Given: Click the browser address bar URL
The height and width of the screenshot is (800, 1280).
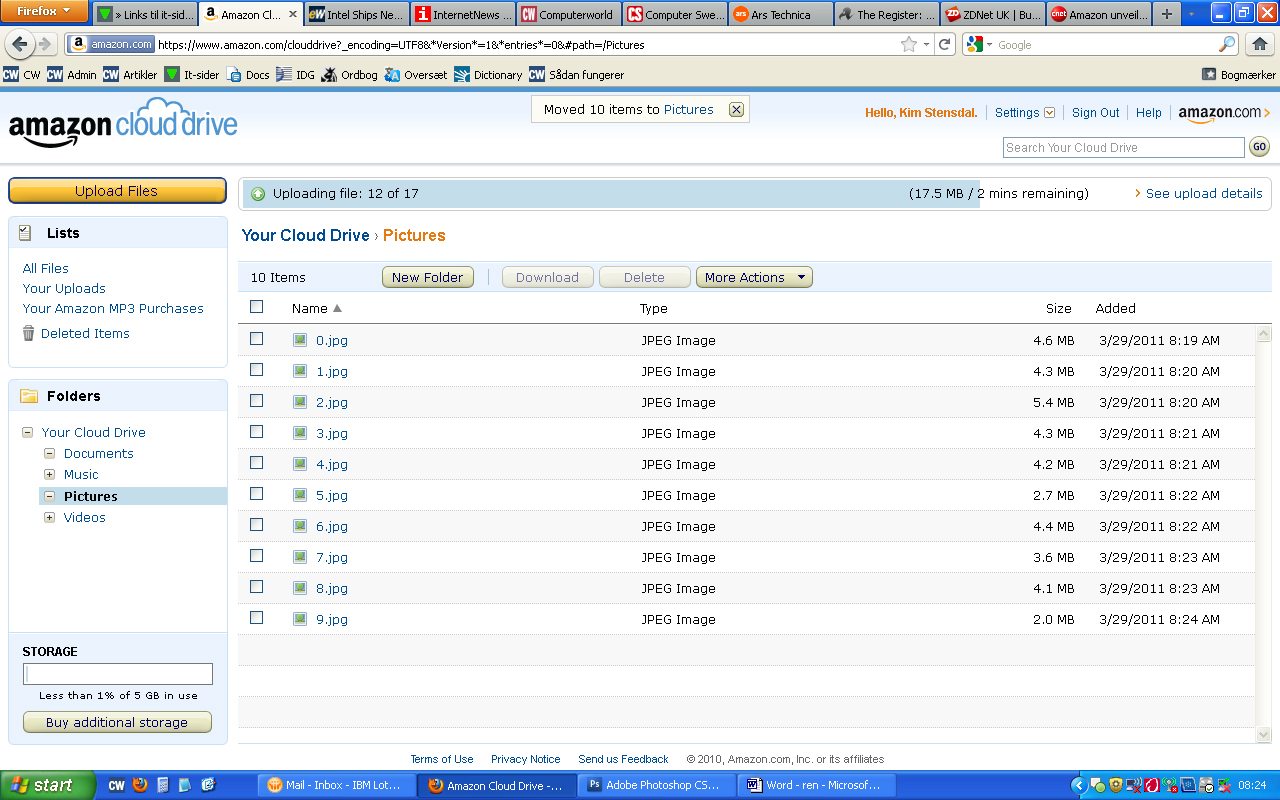Looking at the screenshot, I should [x=401, y=45].
